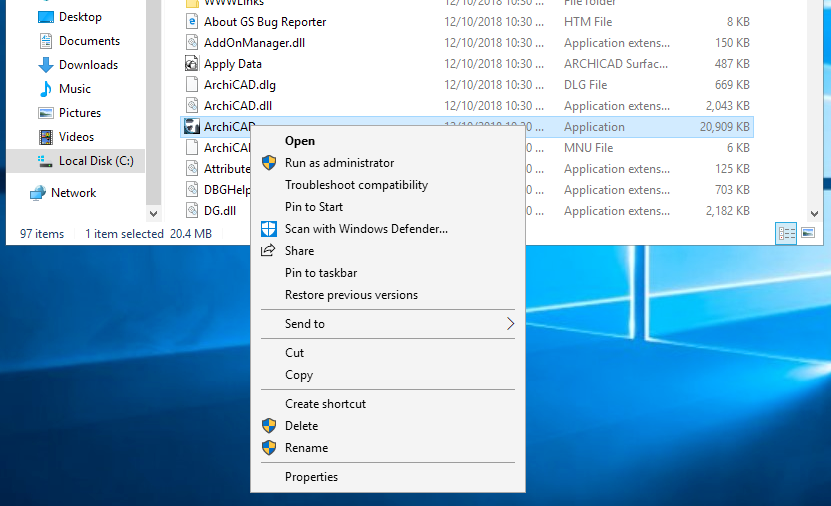Click the About GS Bug Reporter HTM icon
831x506 pixels.
pos(192,22)
